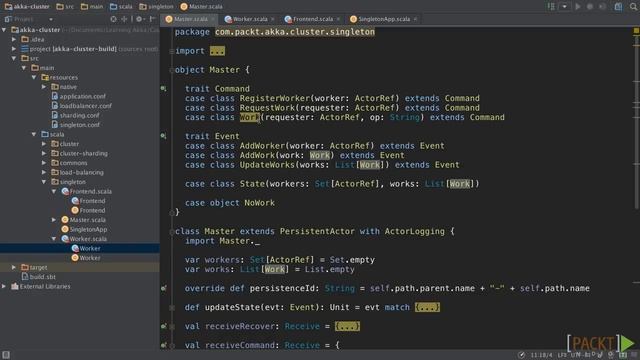This screenshot has height=360, width=640.
Task: Click the Scroll from Source target icon
Action: 113,19
